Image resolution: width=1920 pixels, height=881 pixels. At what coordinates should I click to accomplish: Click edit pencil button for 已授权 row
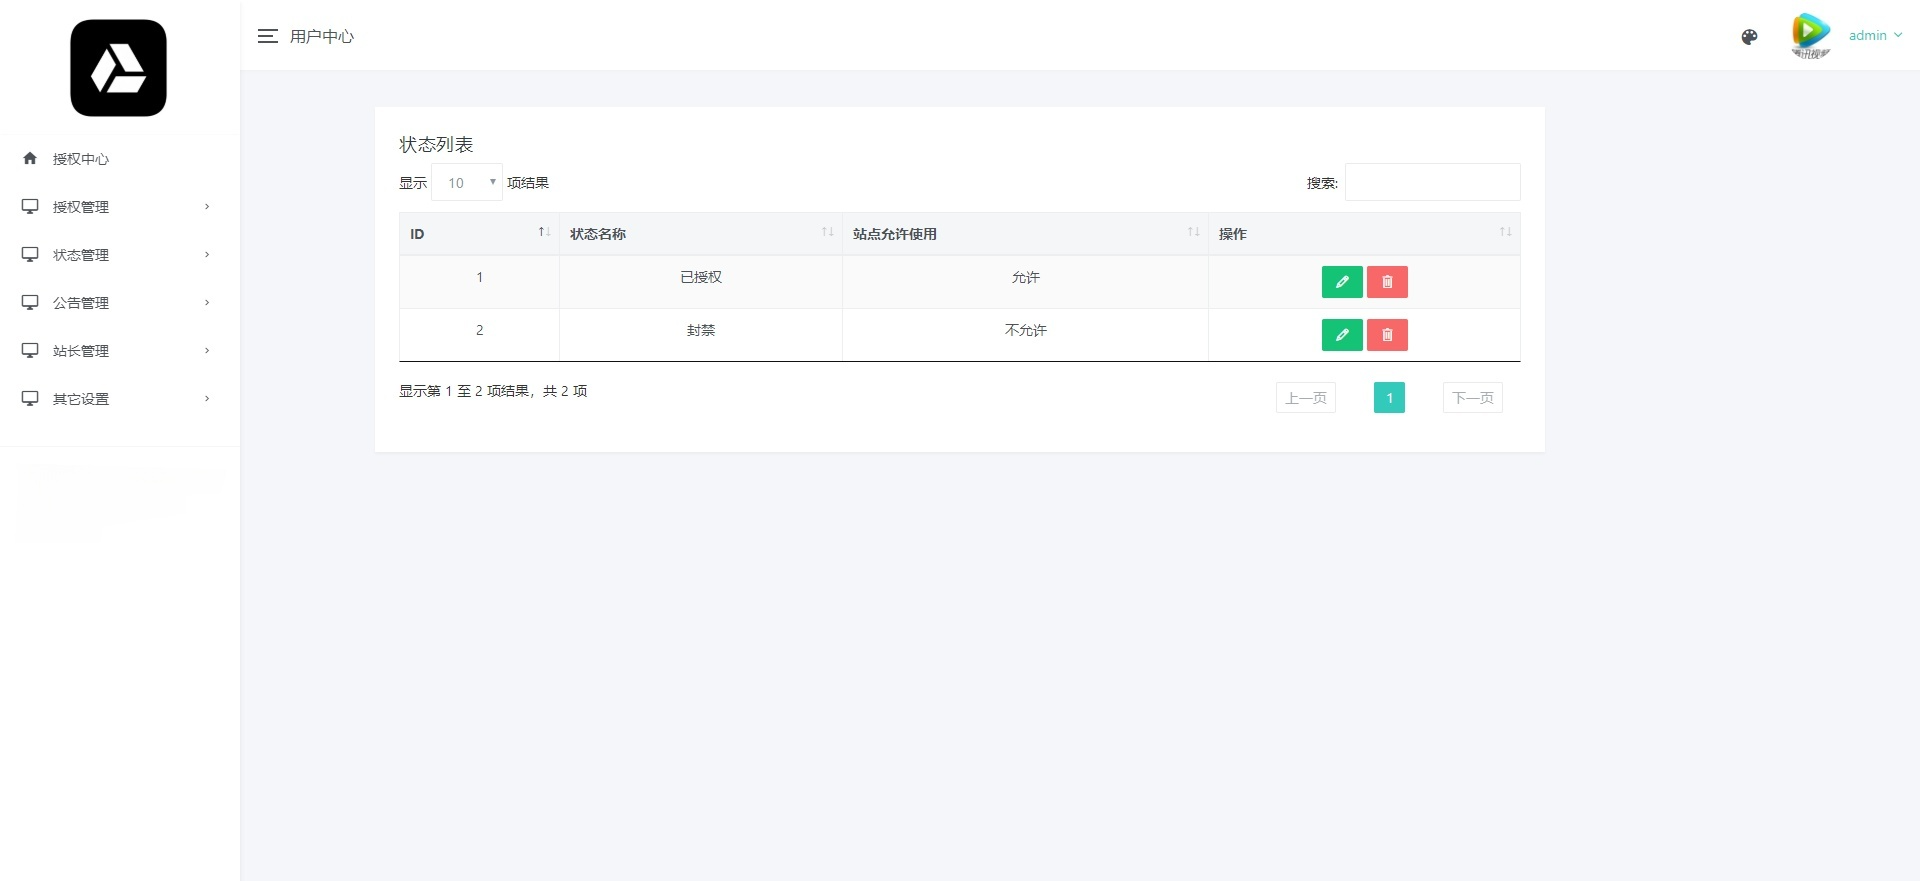click(x=1342, y=282)
